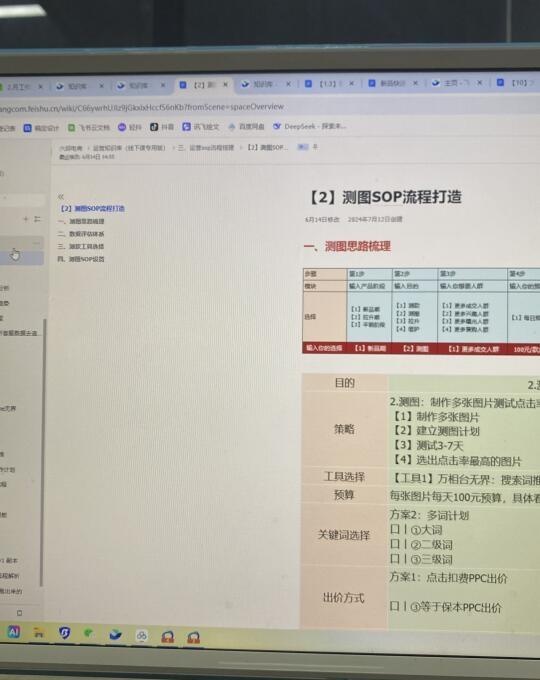Tick the ③三级词 checkbox
This screenshot has width=540, height=680.
point(395,559)
